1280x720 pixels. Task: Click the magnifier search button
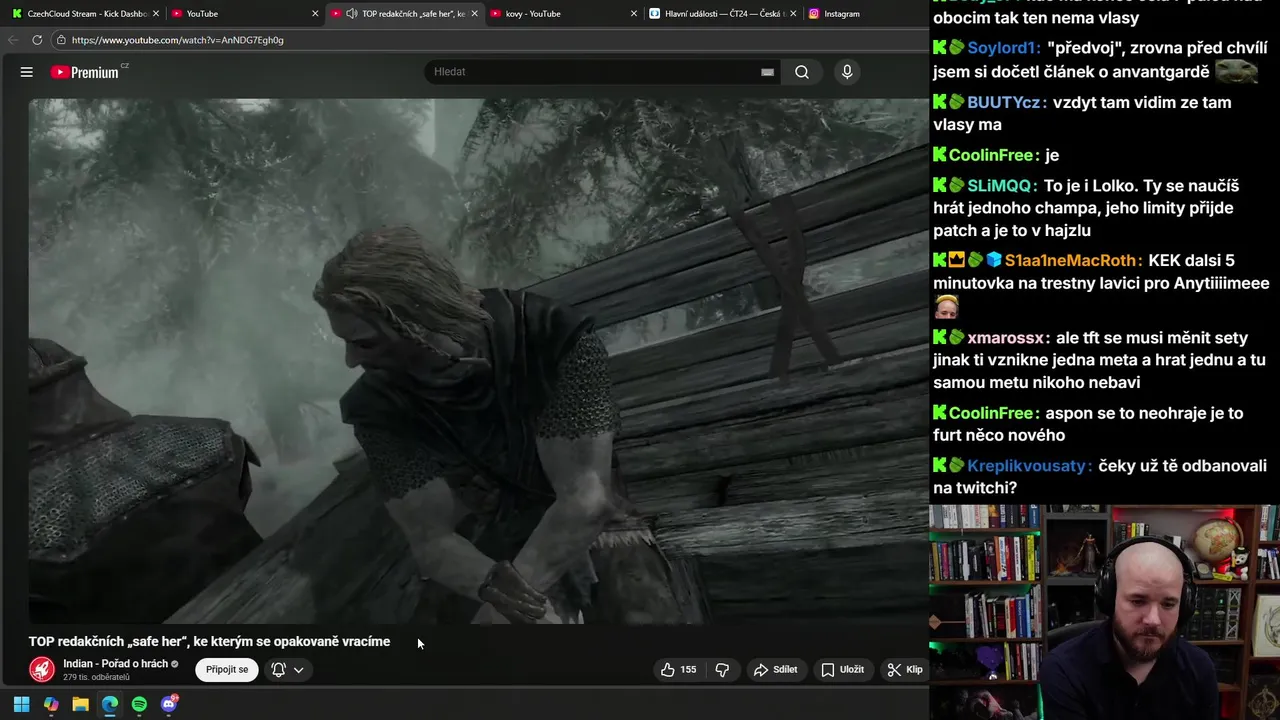tap(802, 72)
